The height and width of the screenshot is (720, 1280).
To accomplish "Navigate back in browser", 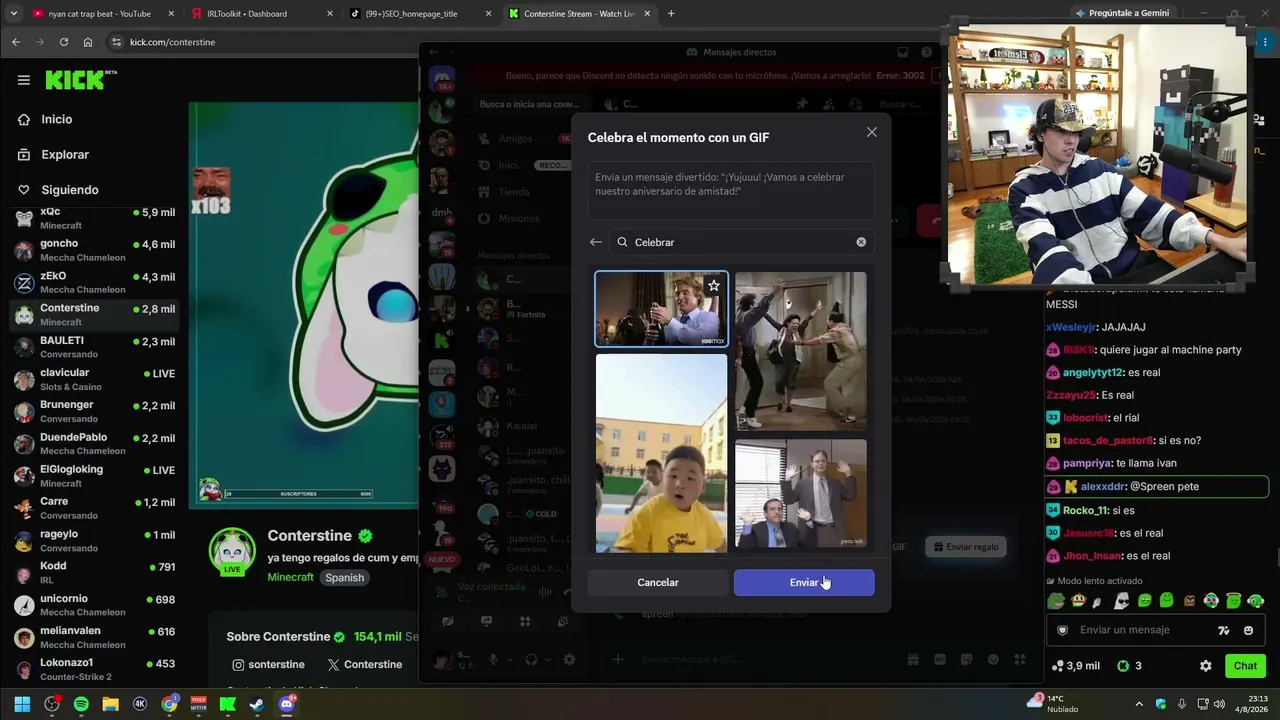I will click(16, 42).
